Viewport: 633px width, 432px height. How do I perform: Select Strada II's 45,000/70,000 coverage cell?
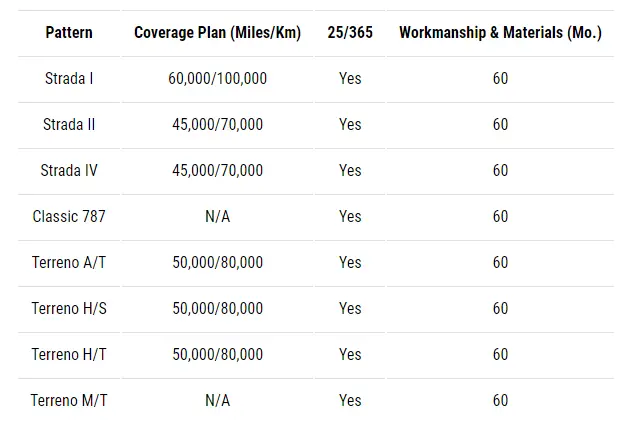coord(218,125)
